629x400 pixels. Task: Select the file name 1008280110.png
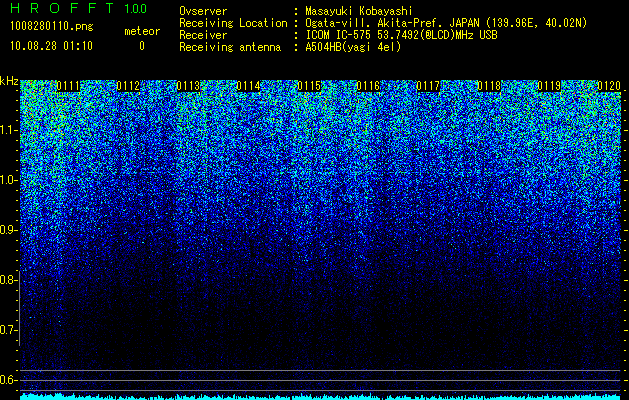pos(52,27)
